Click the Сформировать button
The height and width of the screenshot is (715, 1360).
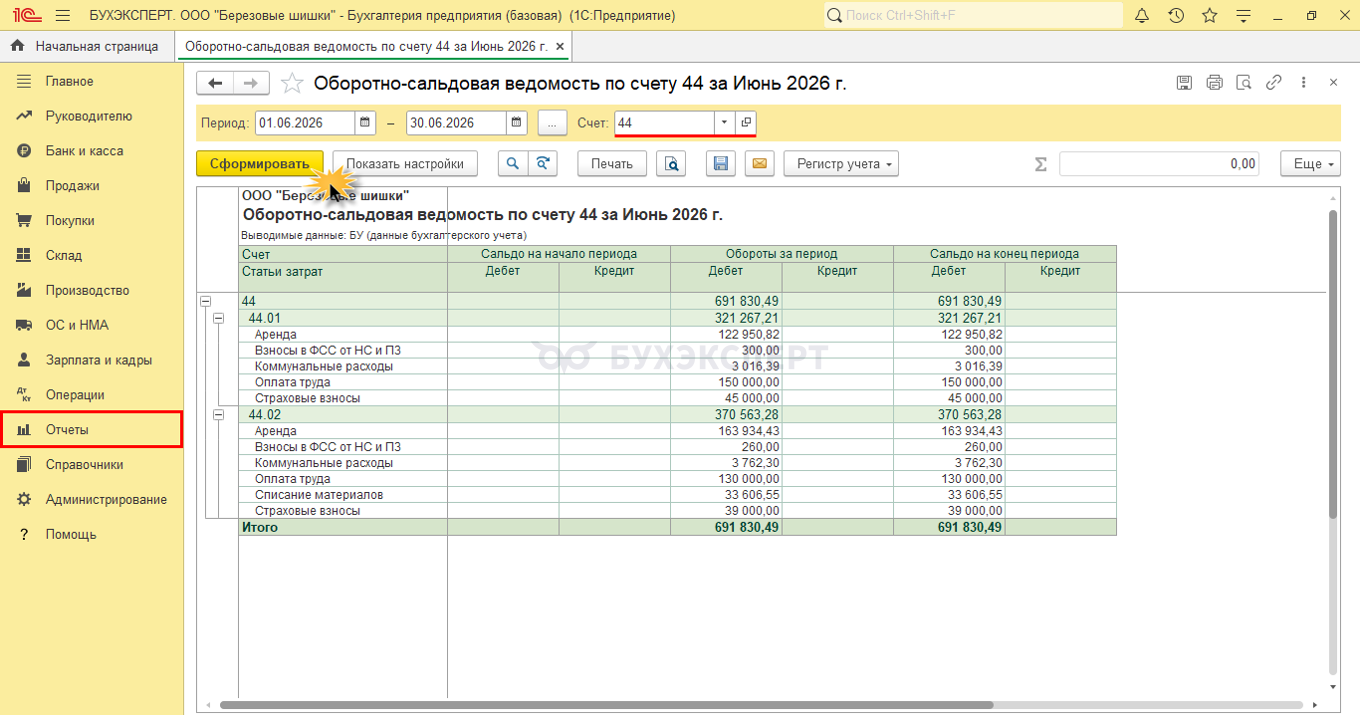tap(260, 164)
